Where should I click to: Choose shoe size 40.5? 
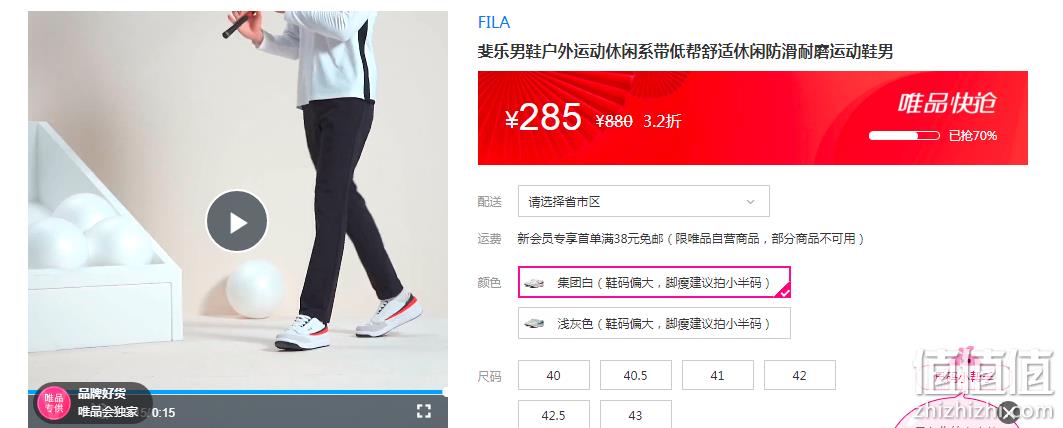[x=636, y=375]
